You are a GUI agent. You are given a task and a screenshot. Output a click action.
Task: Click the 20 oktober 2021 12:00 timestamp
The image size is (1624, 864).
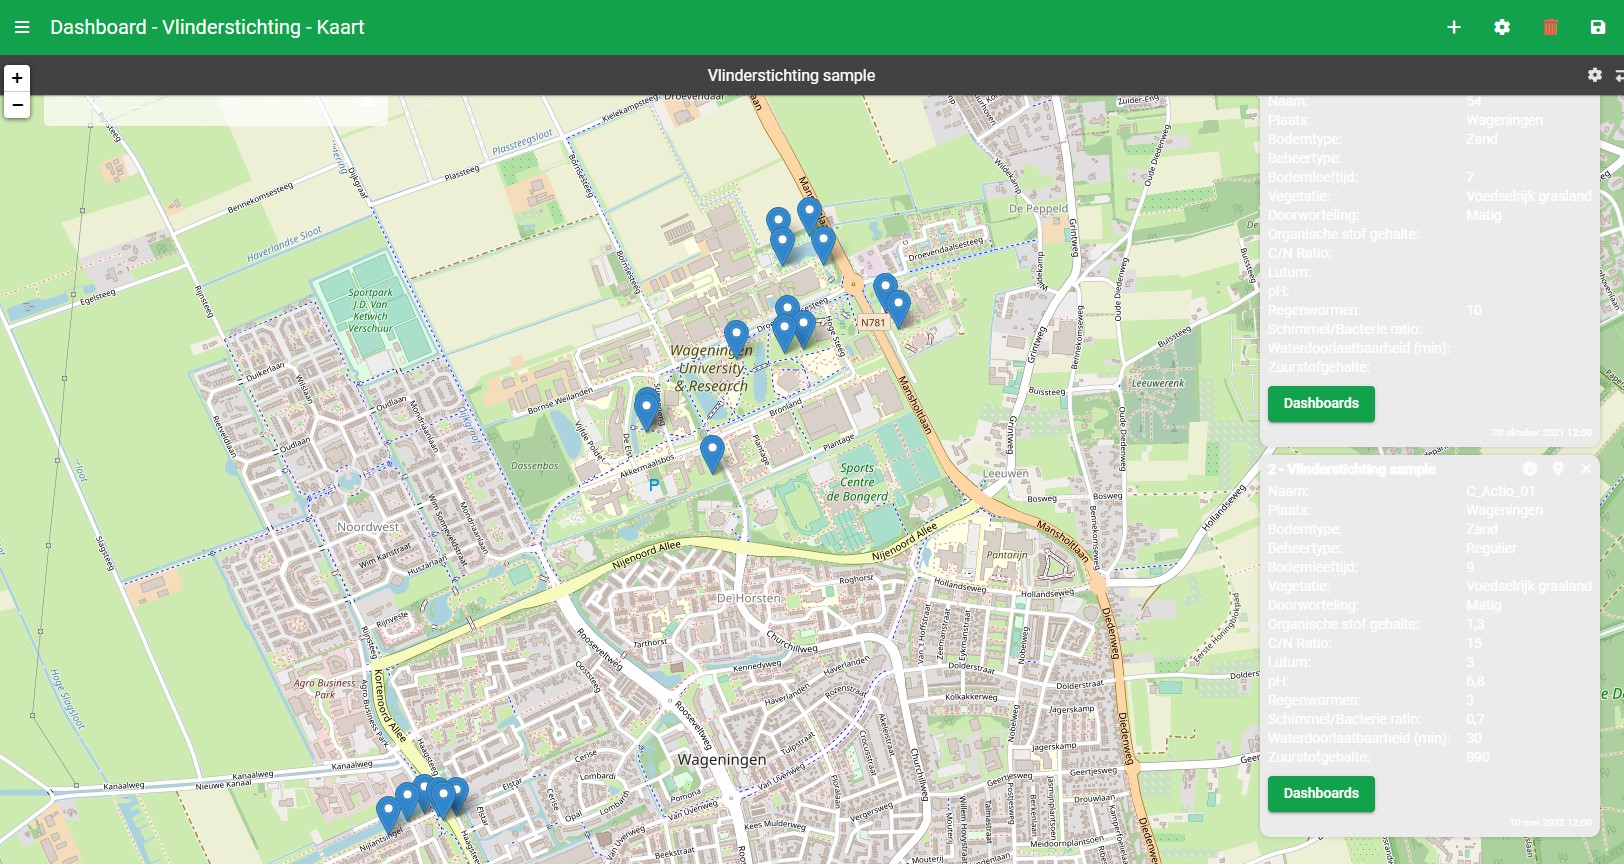point(1541,433)
